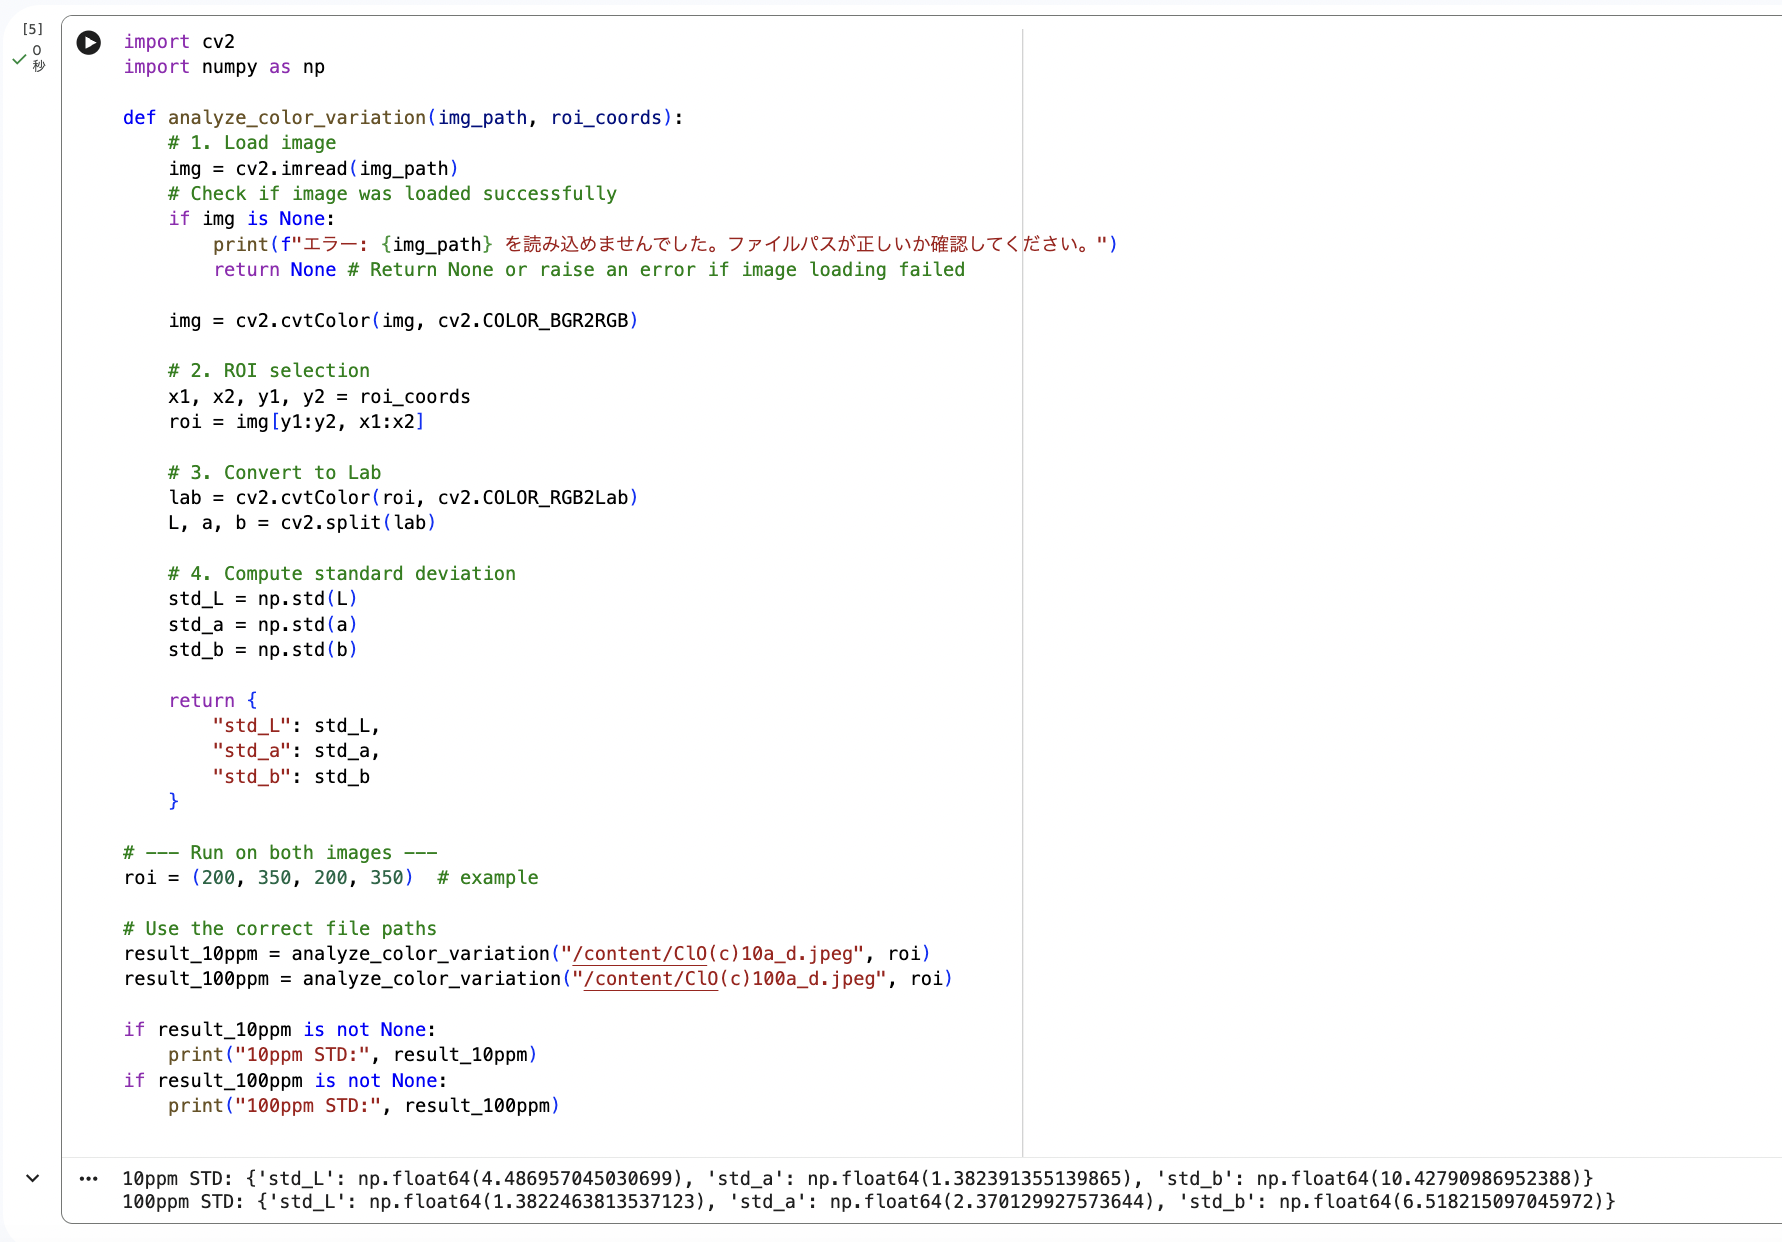The image size is (1782, 1242).
Task: Click the analyze_color_variation function definition
Action: point(295,117)
